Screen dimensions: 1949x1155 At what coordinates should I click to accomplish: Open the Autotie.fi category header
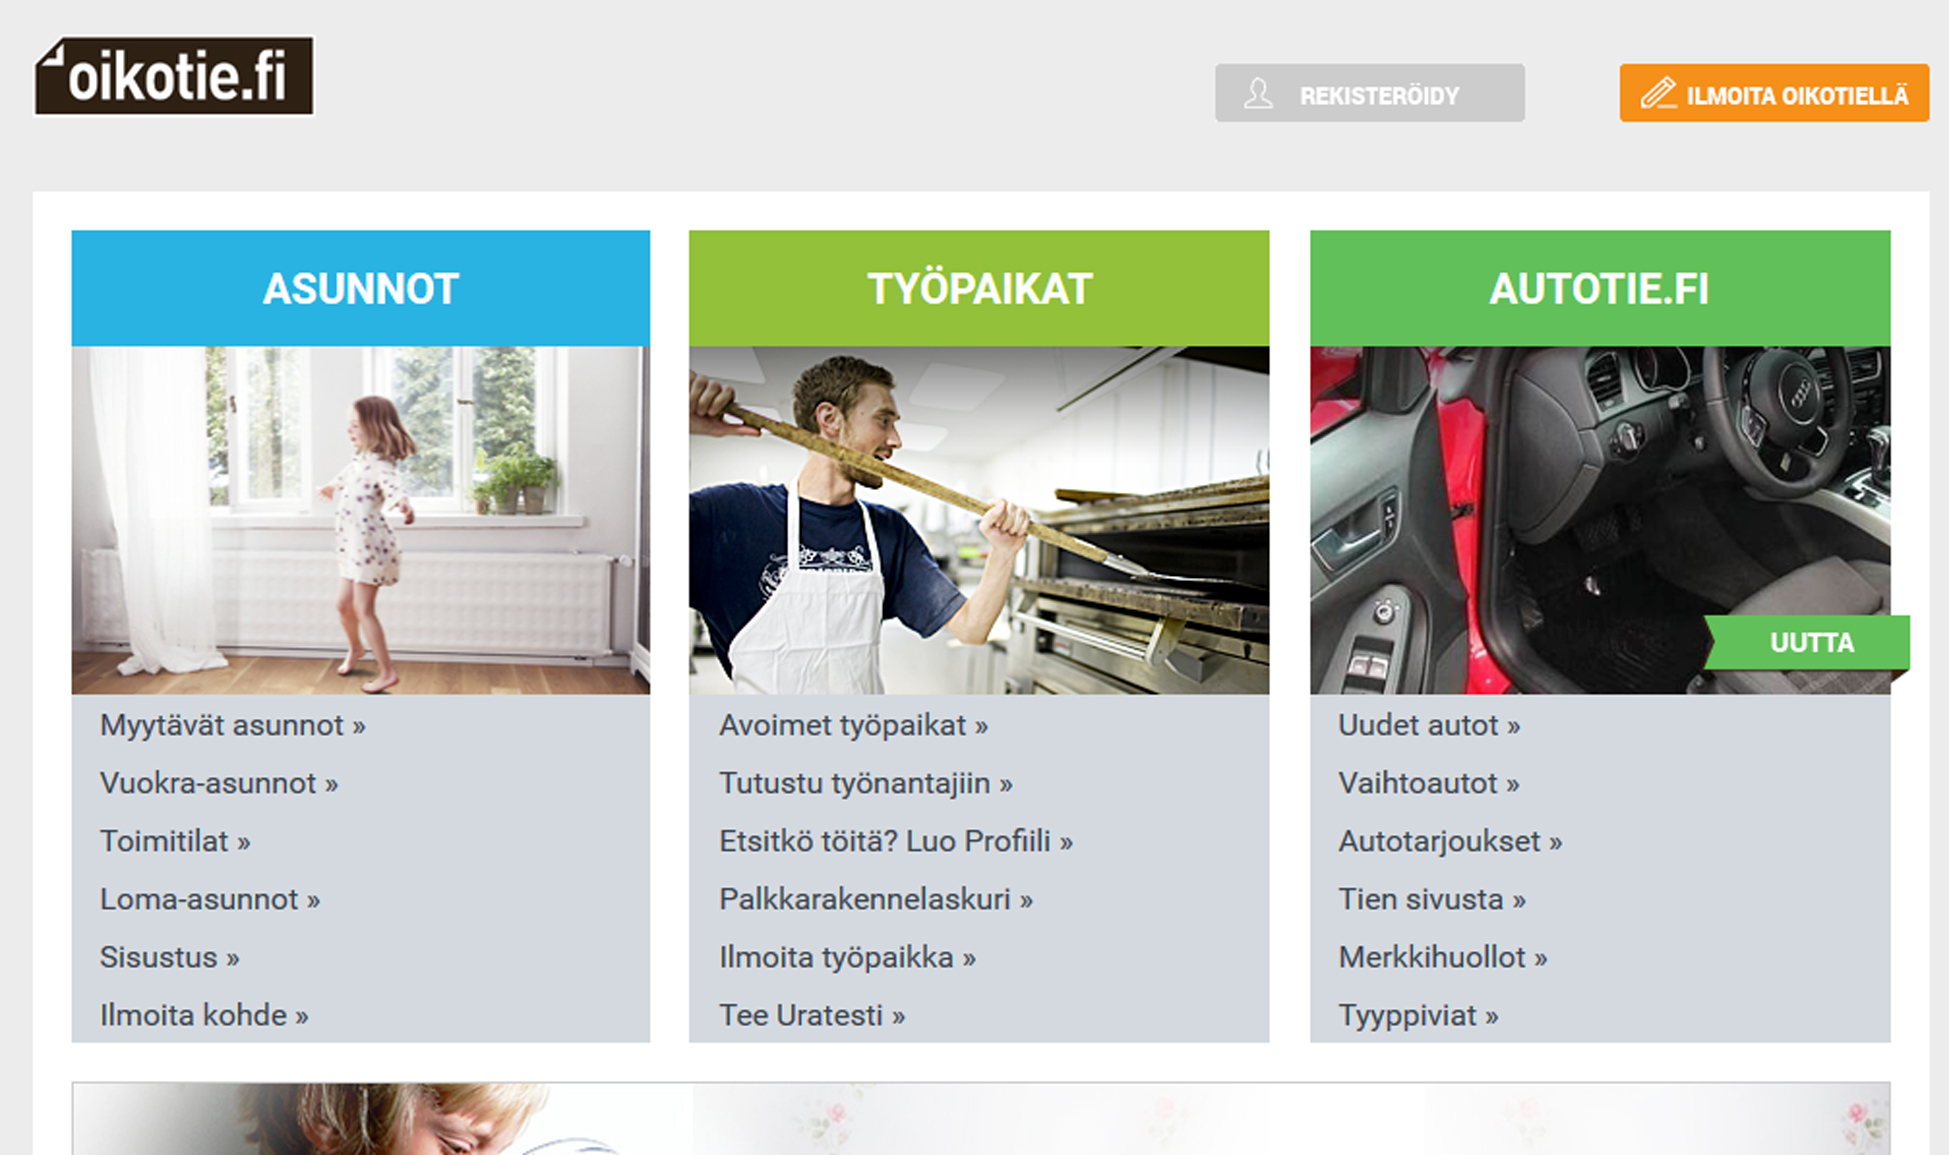click(1600, 288)
